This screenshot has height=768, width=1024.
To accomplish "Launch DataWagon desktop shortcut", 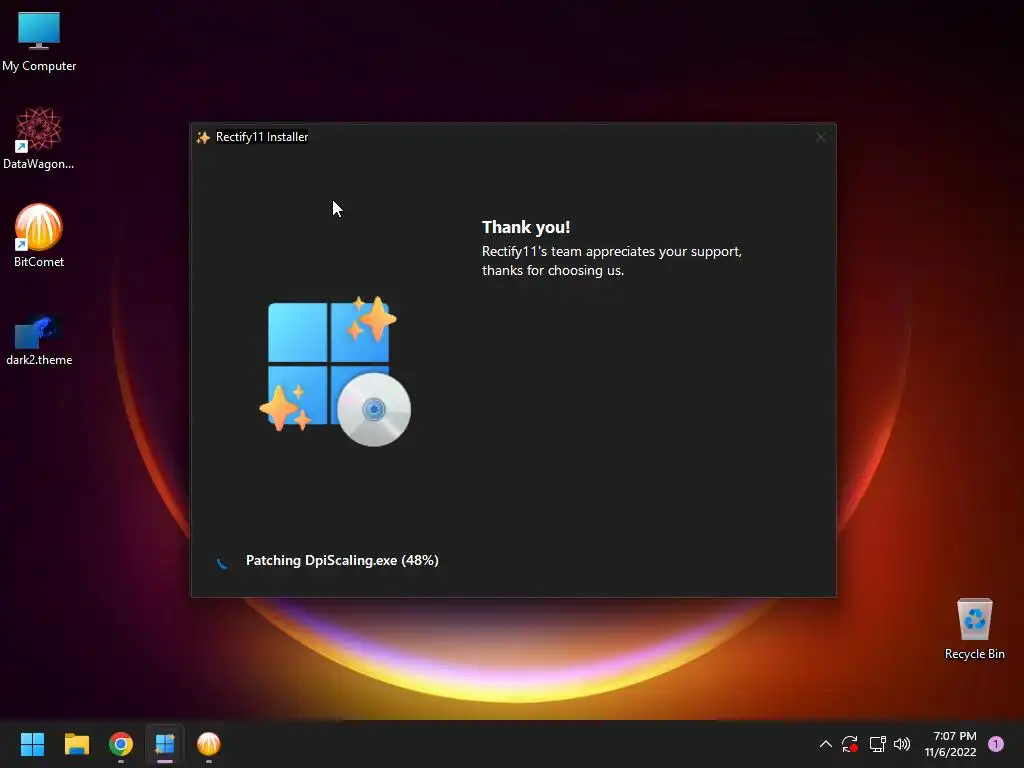I will point(39,138).
